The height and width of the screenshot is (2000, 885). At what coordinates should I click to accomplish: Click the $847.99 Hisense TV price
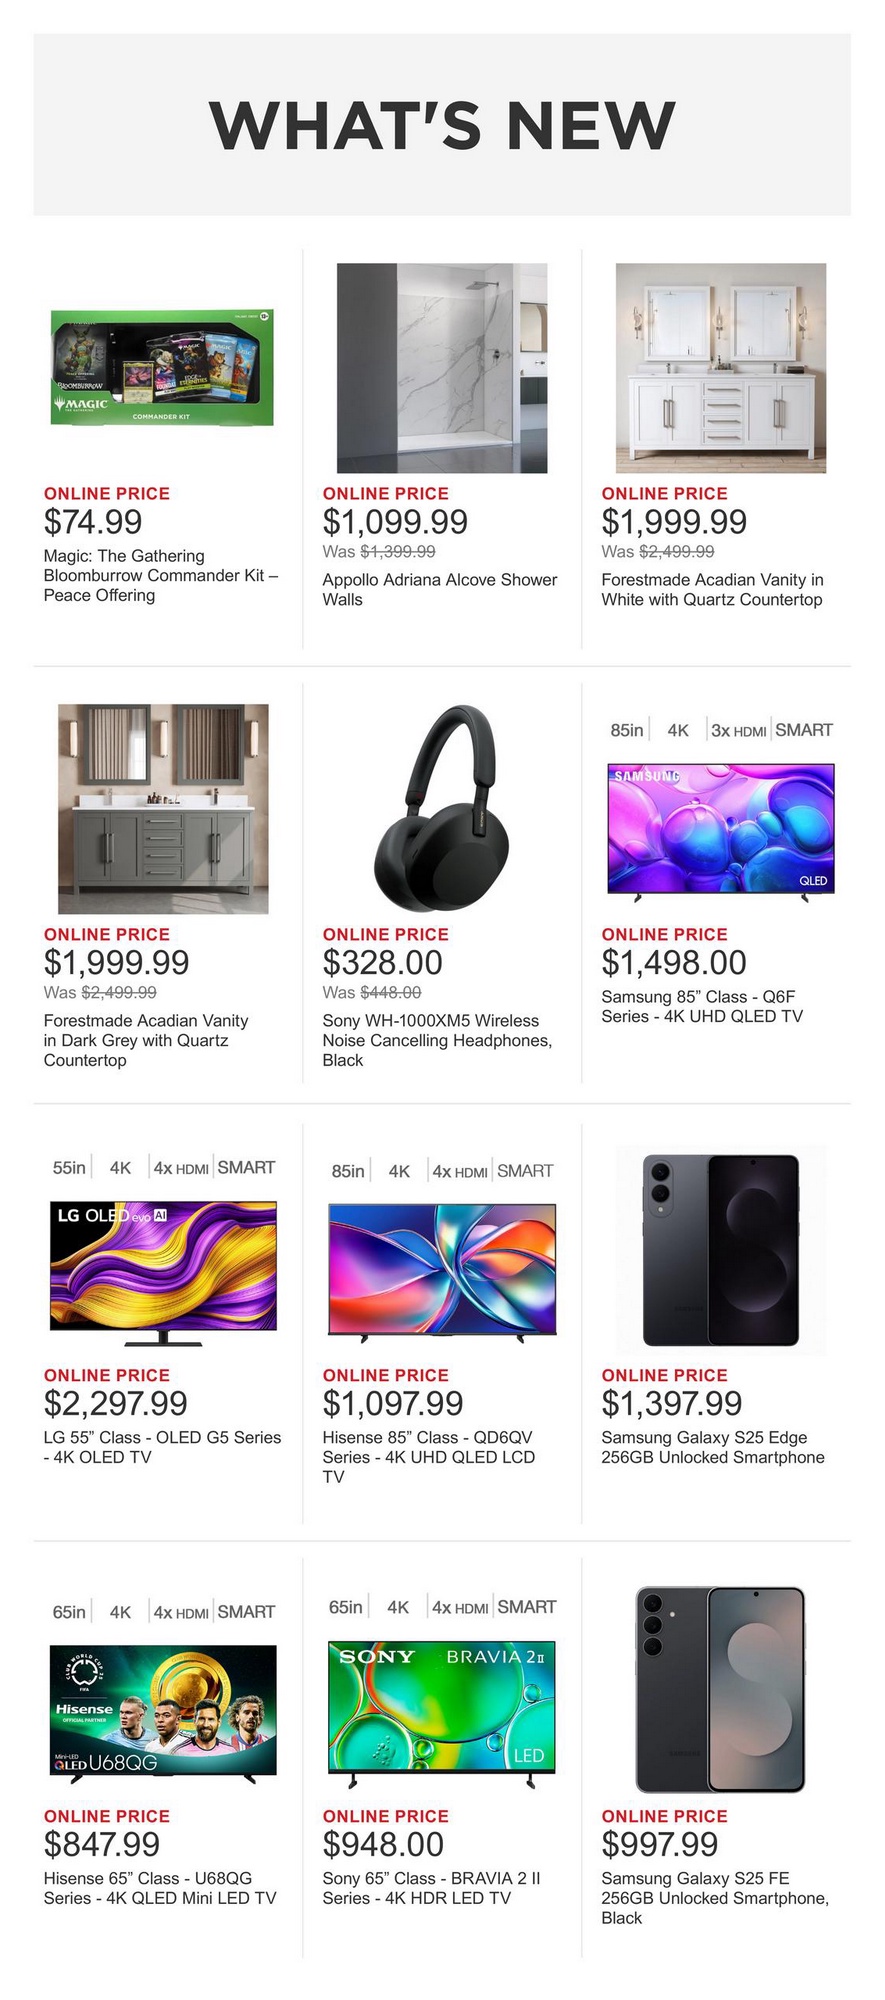(x=102, y=1844)
